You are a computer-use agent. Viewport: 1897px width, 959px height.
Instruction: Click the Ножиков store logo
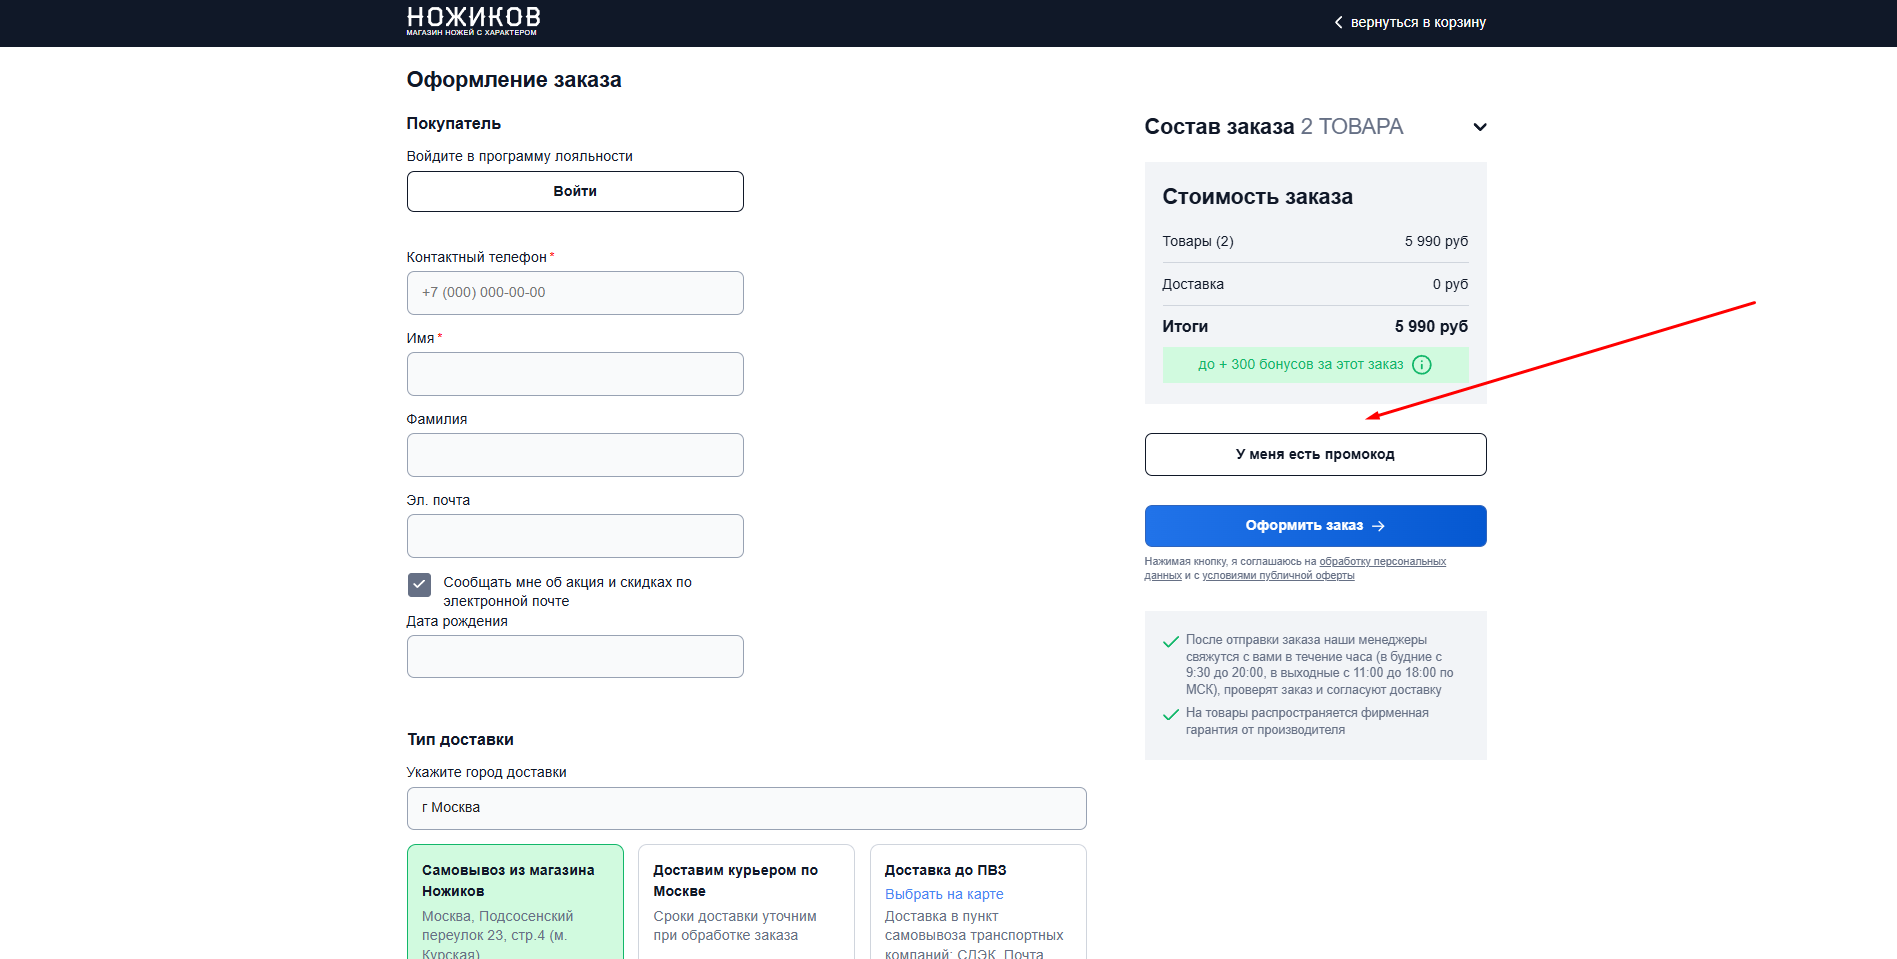pos(473,20)
